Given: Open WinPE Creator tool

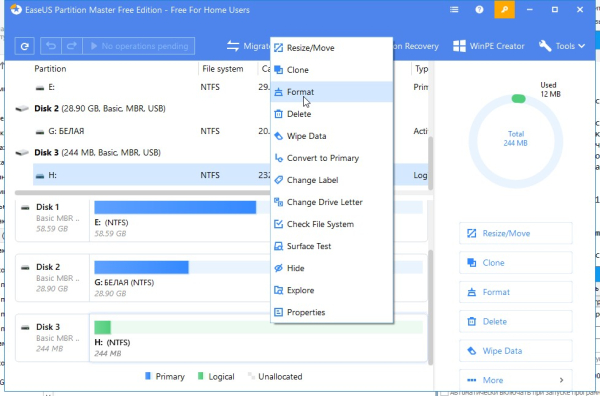Looking at the screenshot, I should click(488, 46).
